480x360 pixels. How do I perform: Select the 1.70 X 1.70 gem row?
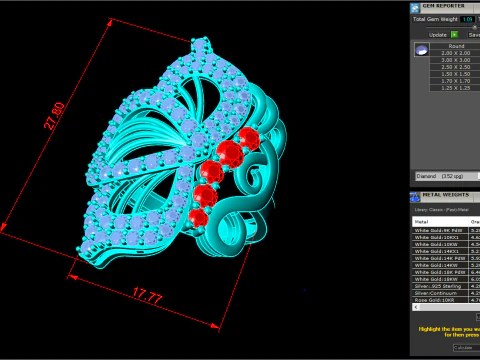(455, 81)
